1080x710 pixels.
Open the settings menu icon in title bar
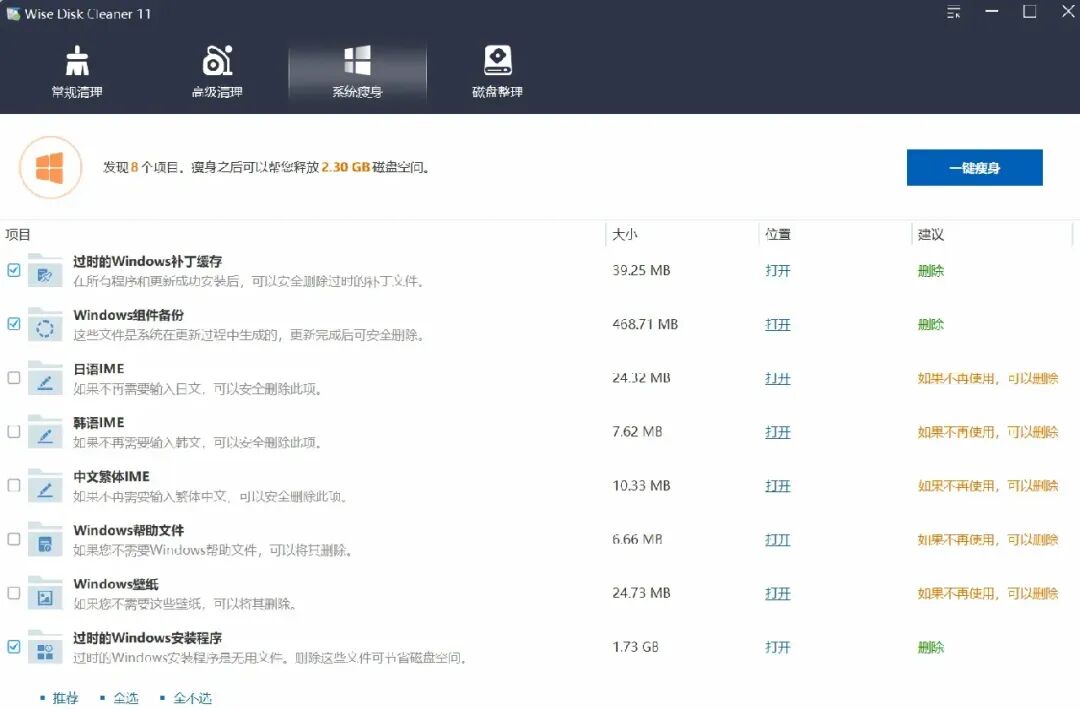point(953,12)
